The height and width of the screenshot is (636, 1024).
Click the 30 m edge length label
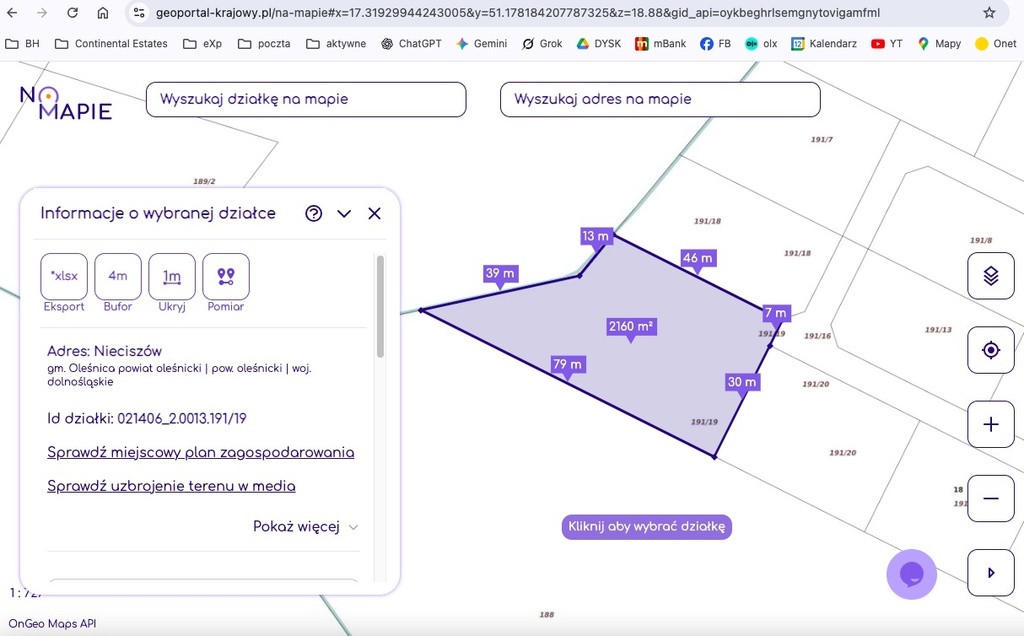[742, 382]
